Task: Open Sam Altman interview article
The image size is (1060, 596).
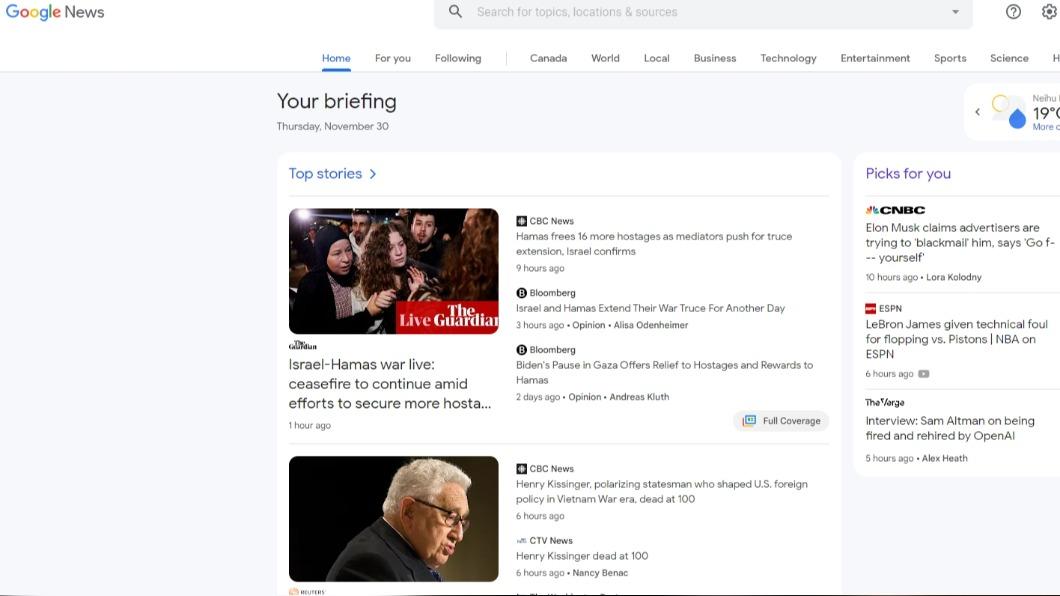Action: click(950, 428)
